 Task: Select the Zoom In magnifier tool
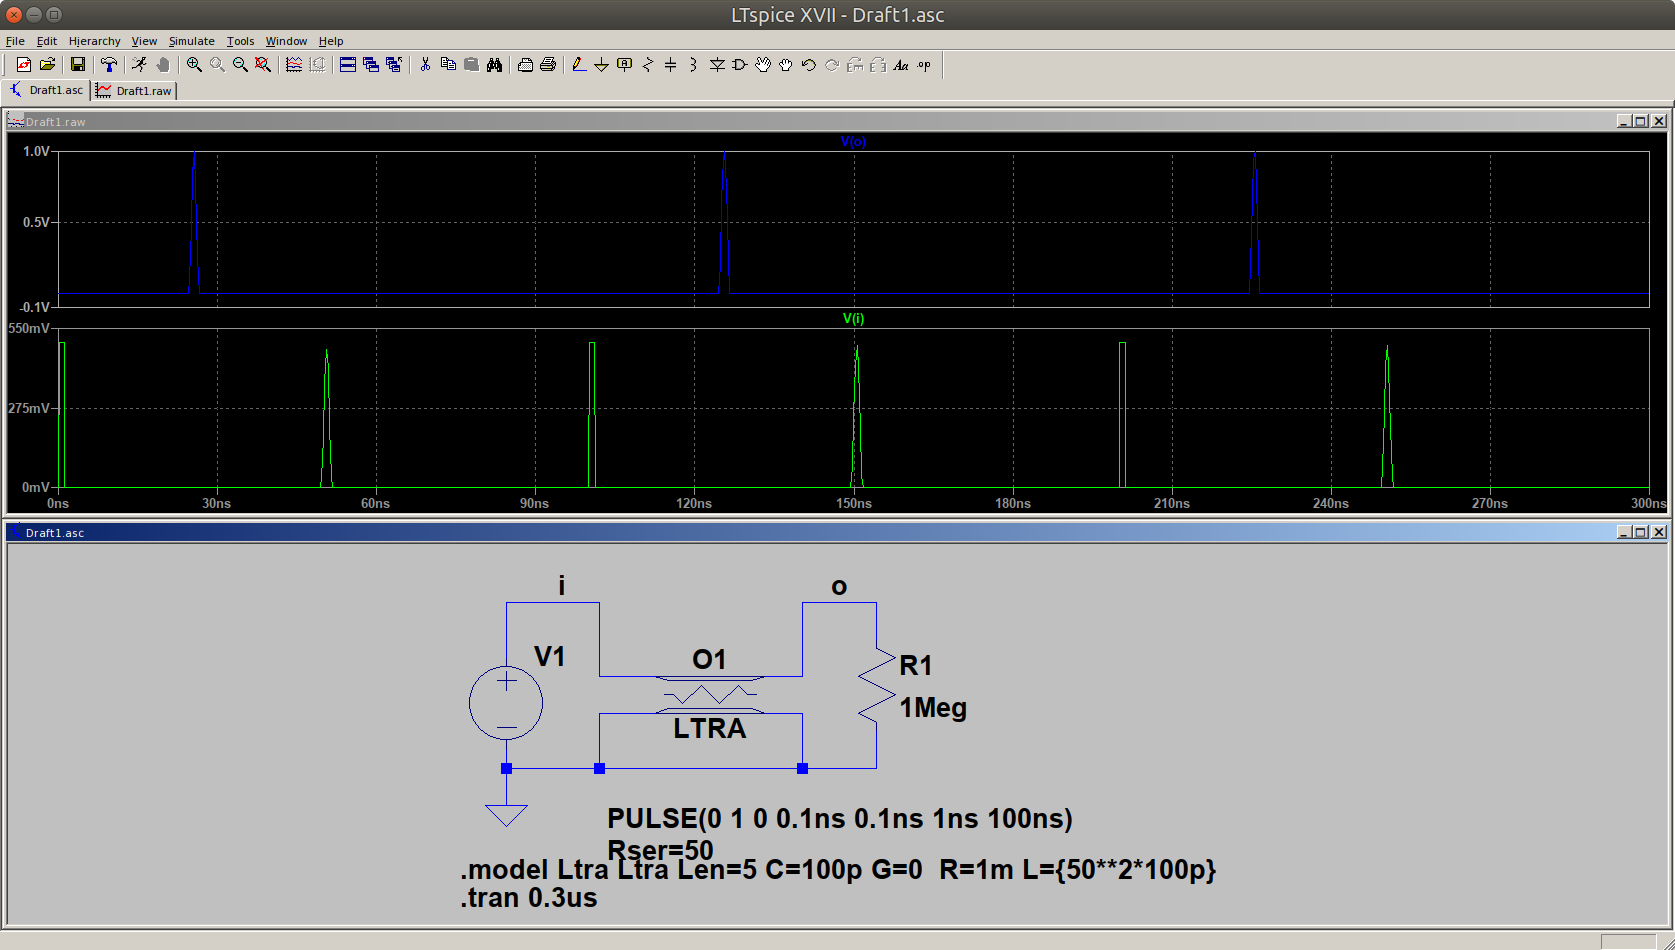click(x=194, y=65)
